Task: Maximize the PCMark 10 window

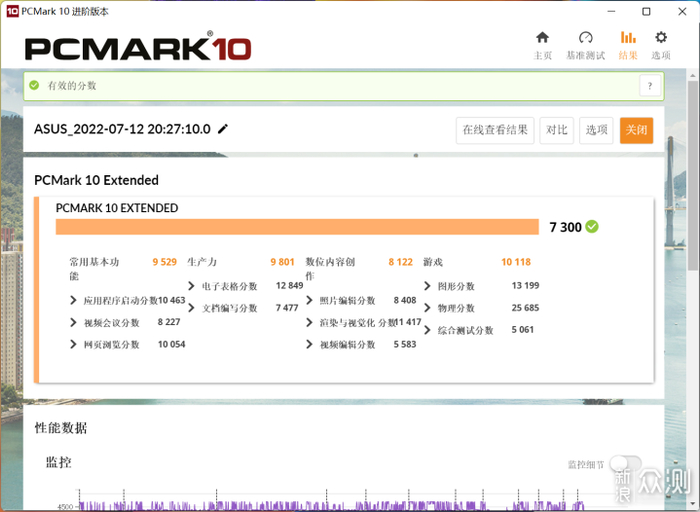Action: tap(646, 12)
